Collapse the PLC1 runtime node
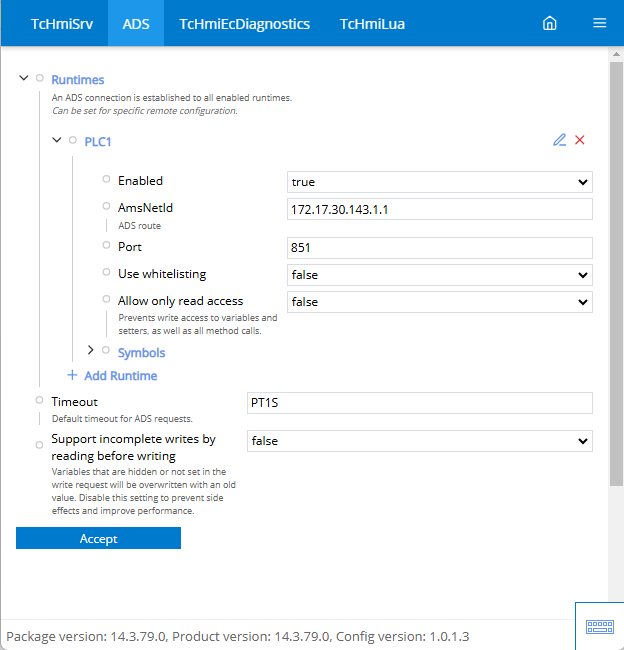The width and height of the screenshot is (624, 650). (57, 140)
